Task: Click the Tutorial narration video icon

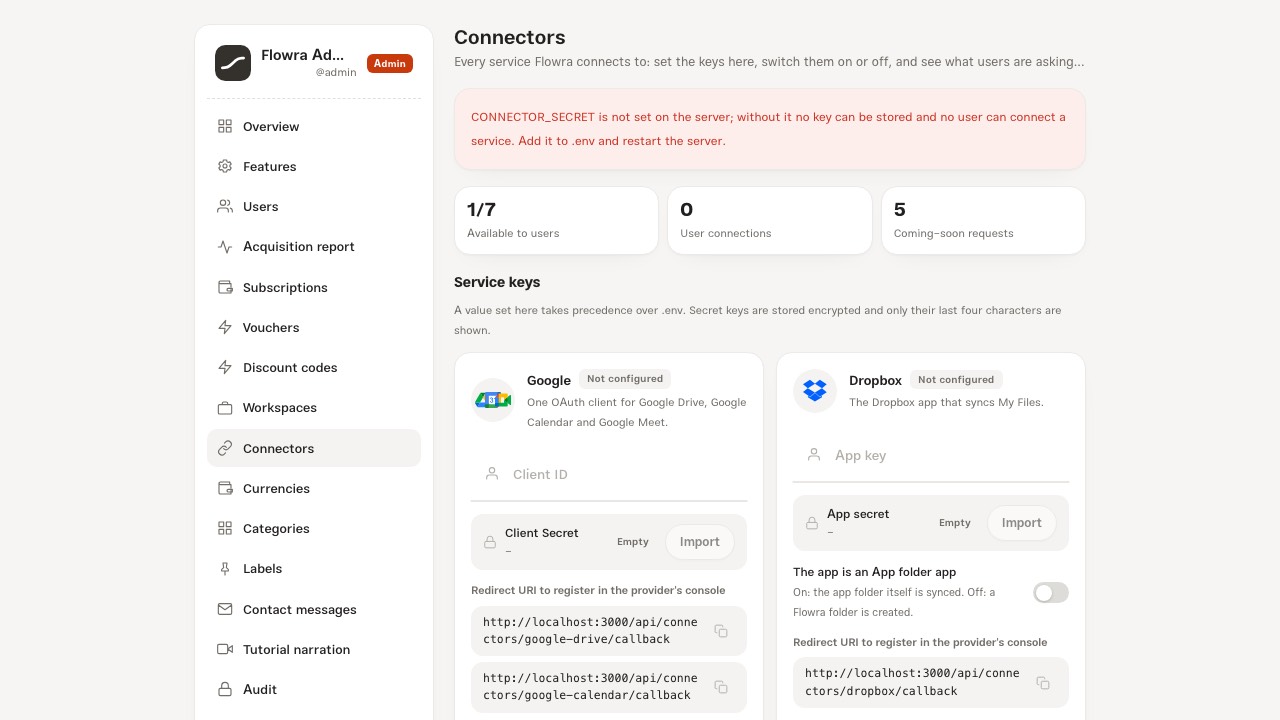Action: click(225, 649)
